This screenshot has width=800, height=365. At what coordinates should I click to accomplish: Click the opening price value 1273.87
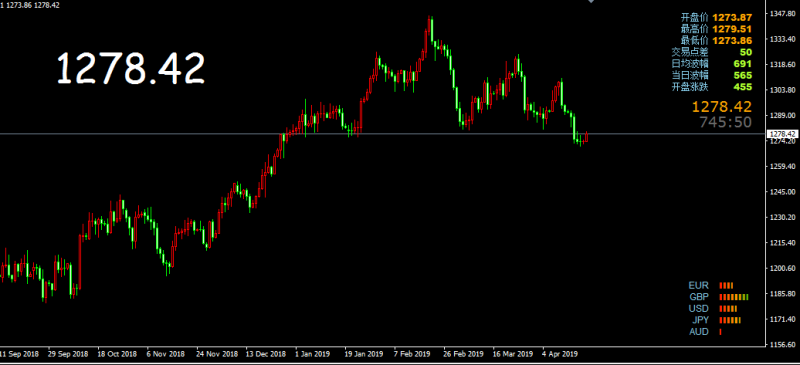click(x=732, y=18)
